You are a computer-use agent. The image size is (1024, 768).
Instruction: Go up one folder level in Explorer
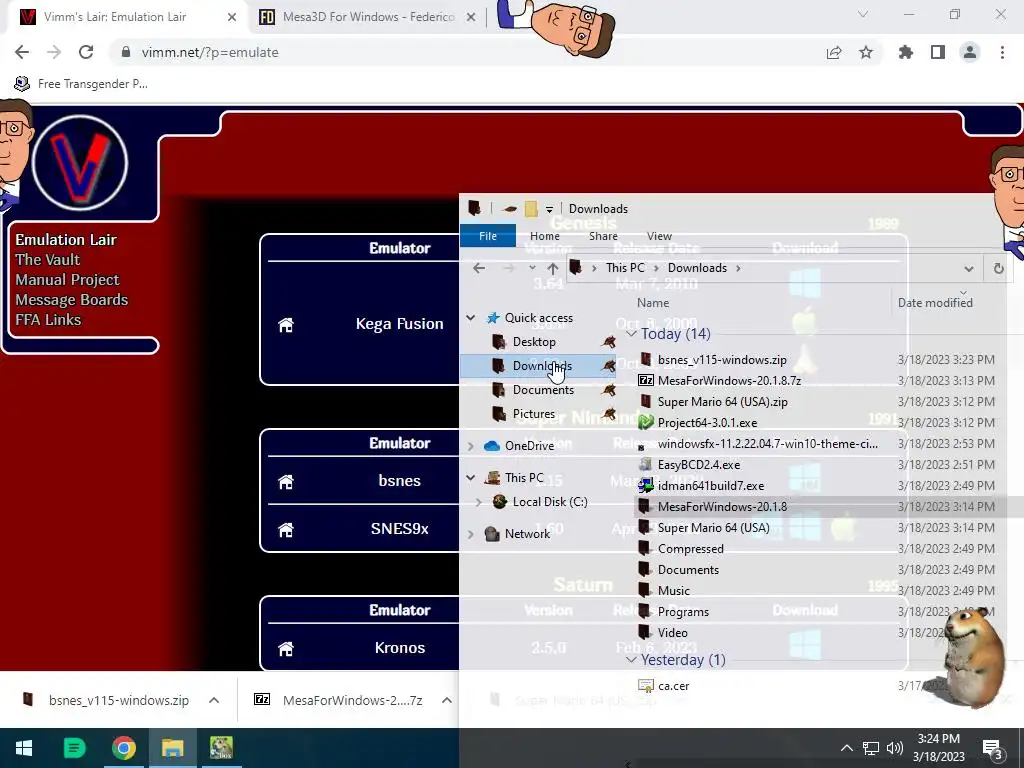pyautogui.click(x=552, y=268)
